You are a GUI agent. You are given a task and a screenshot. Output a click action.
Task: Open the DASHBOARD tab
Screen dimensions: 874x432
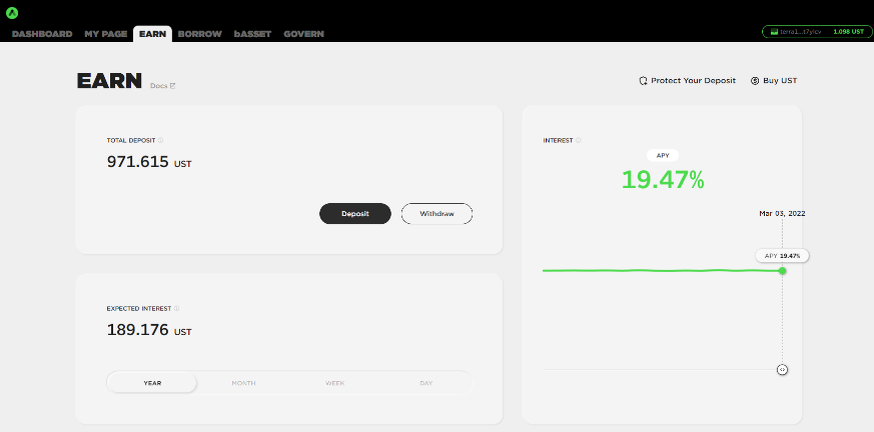coord(42,34)
